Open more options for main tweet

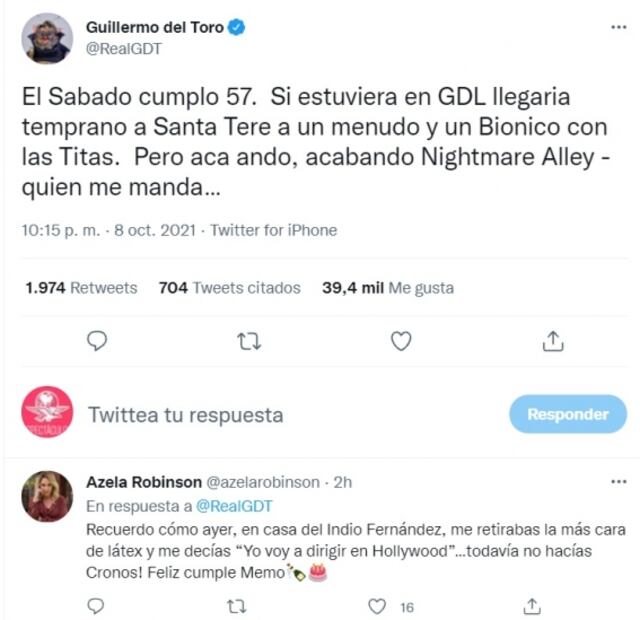(618, 29)
